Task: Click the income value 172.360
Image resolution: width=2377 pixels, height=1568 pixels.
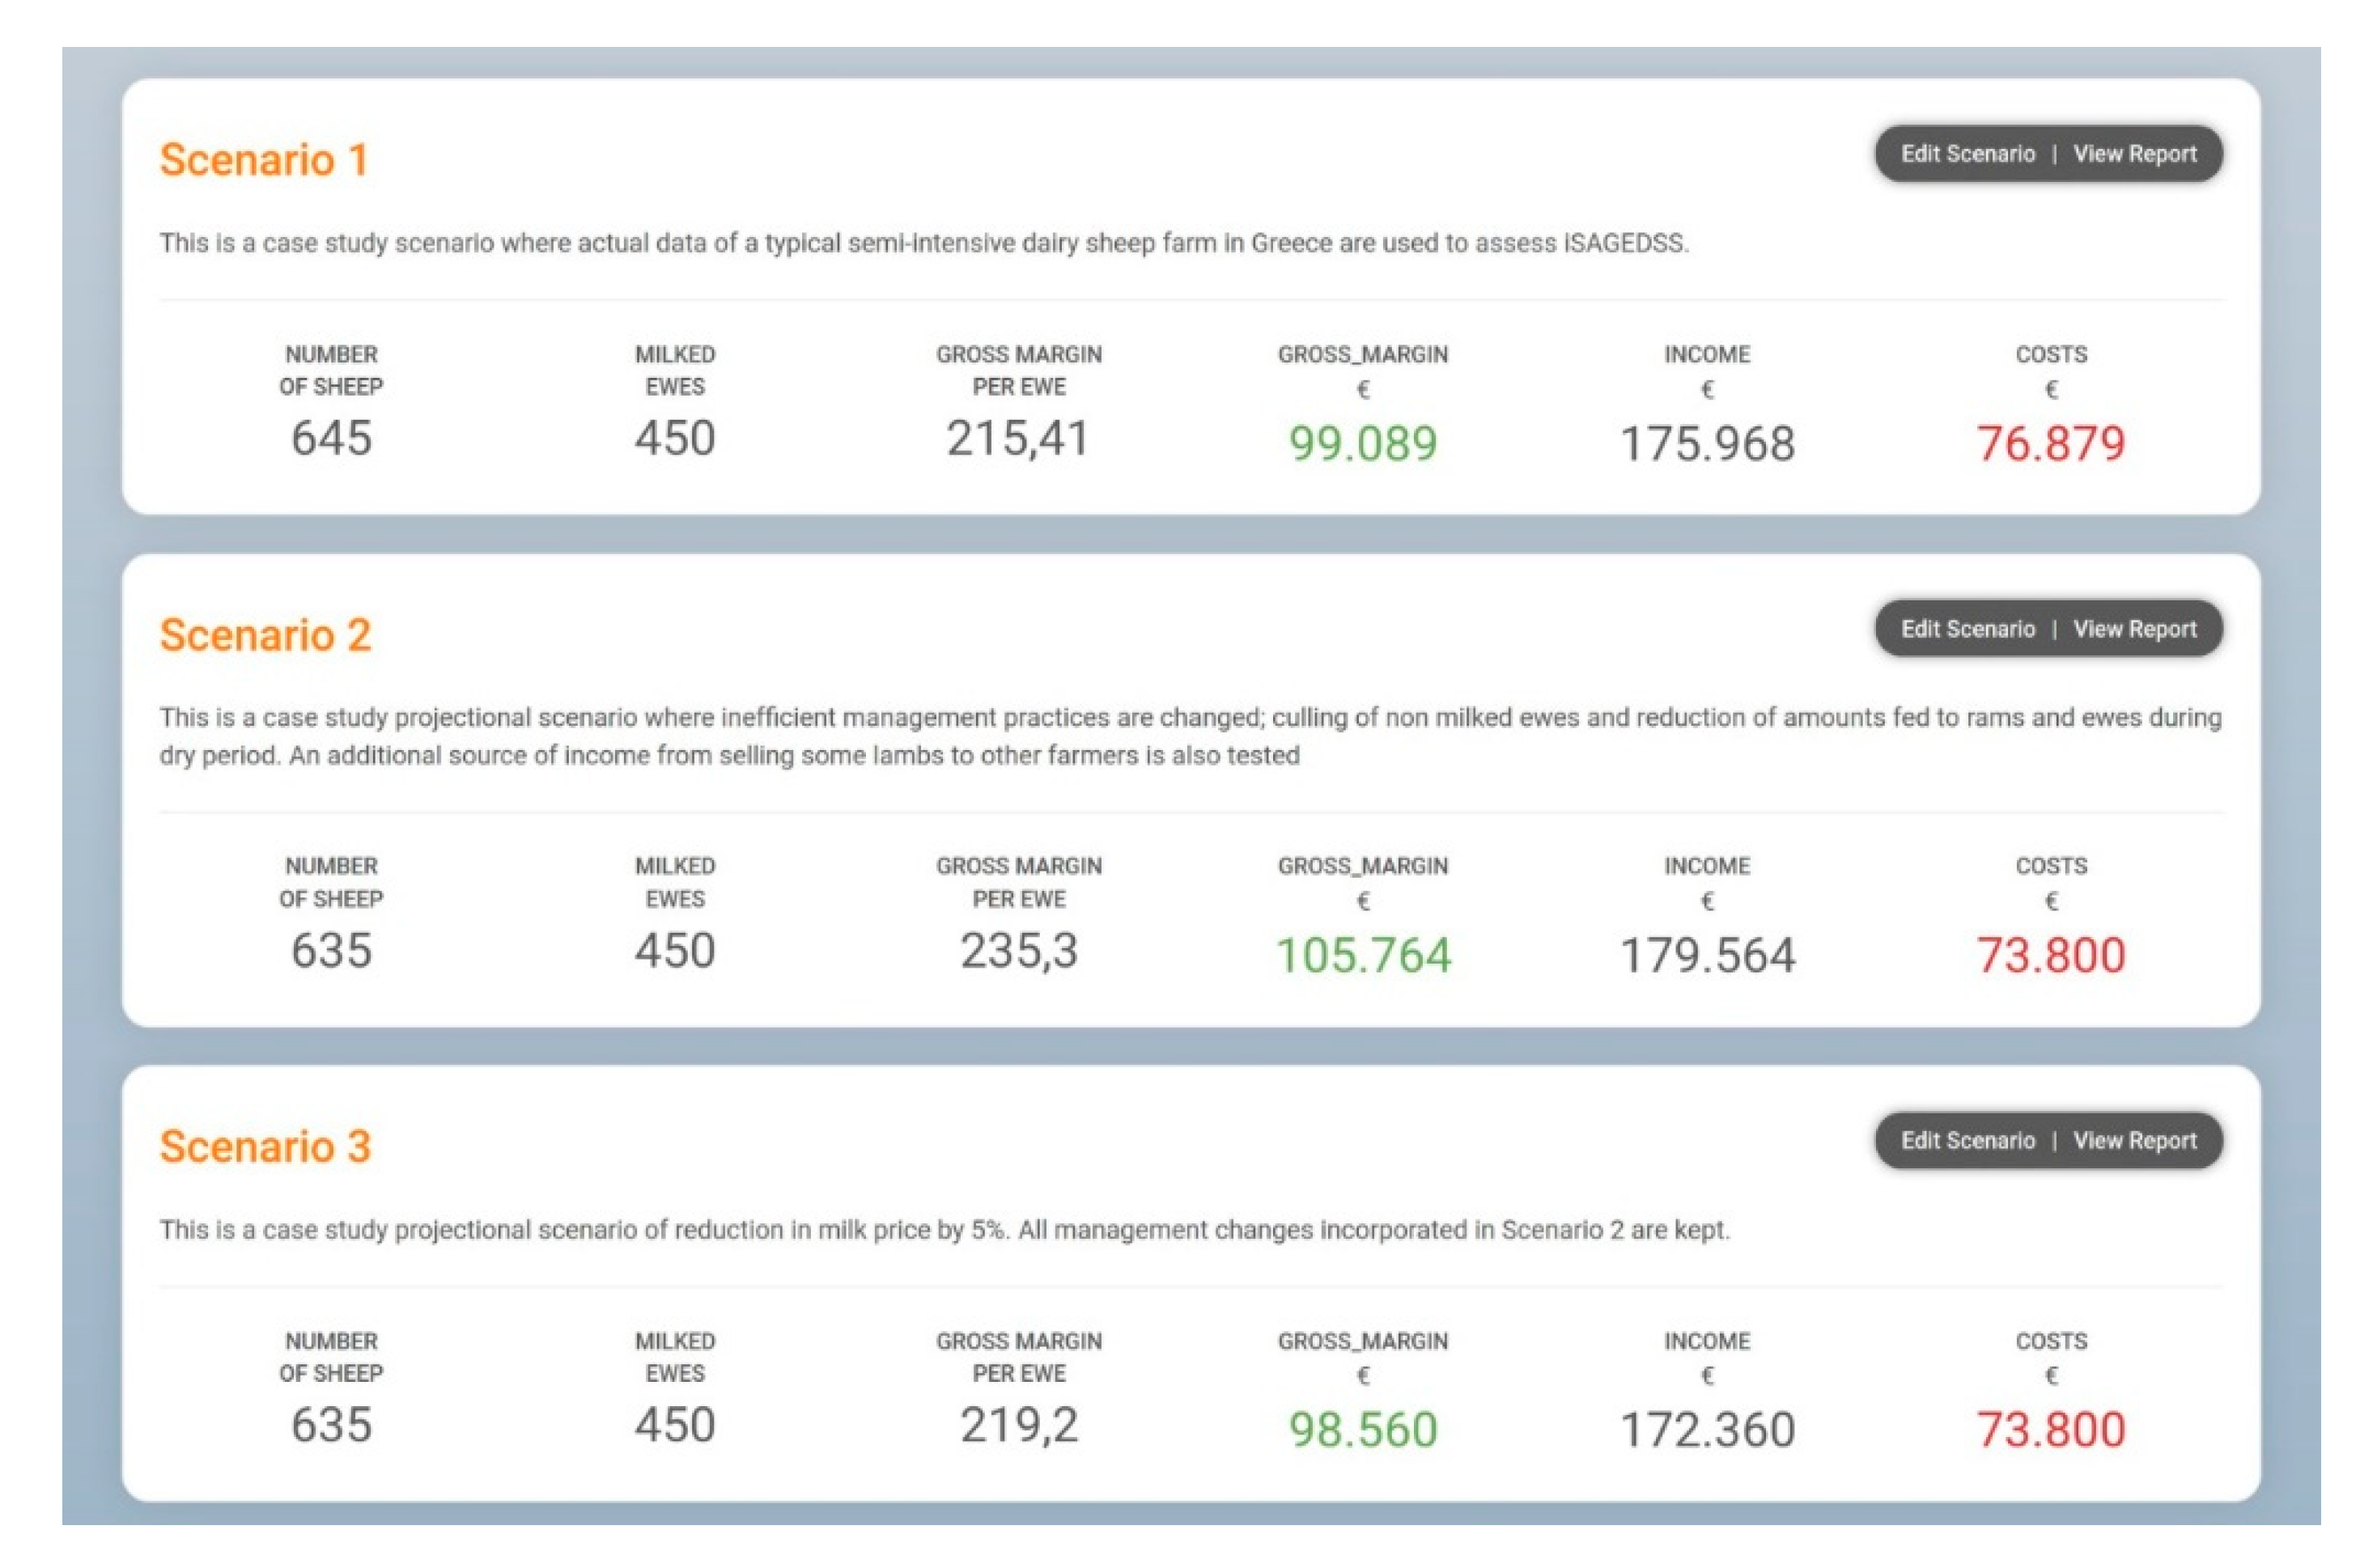Action: [1707, 1430]
